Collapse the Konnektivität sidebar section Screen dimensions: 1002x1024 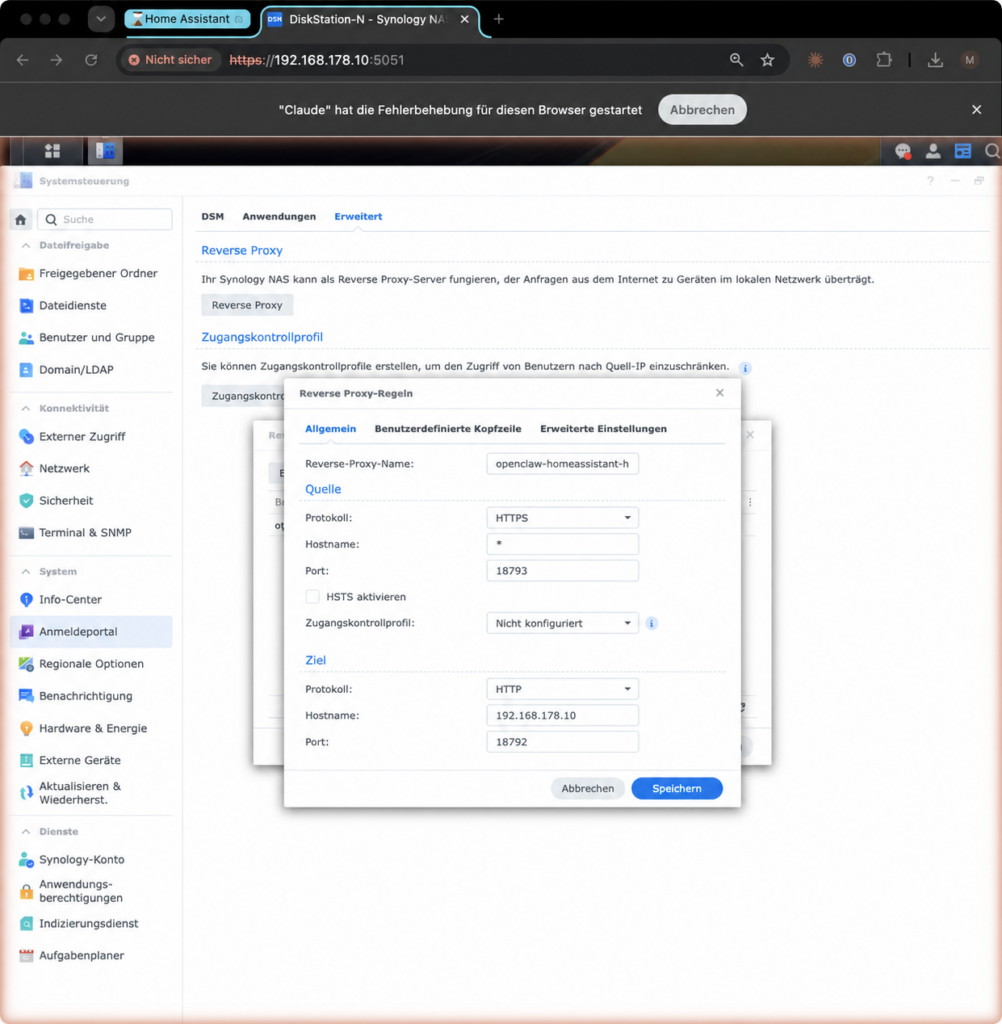pos(26,408)
